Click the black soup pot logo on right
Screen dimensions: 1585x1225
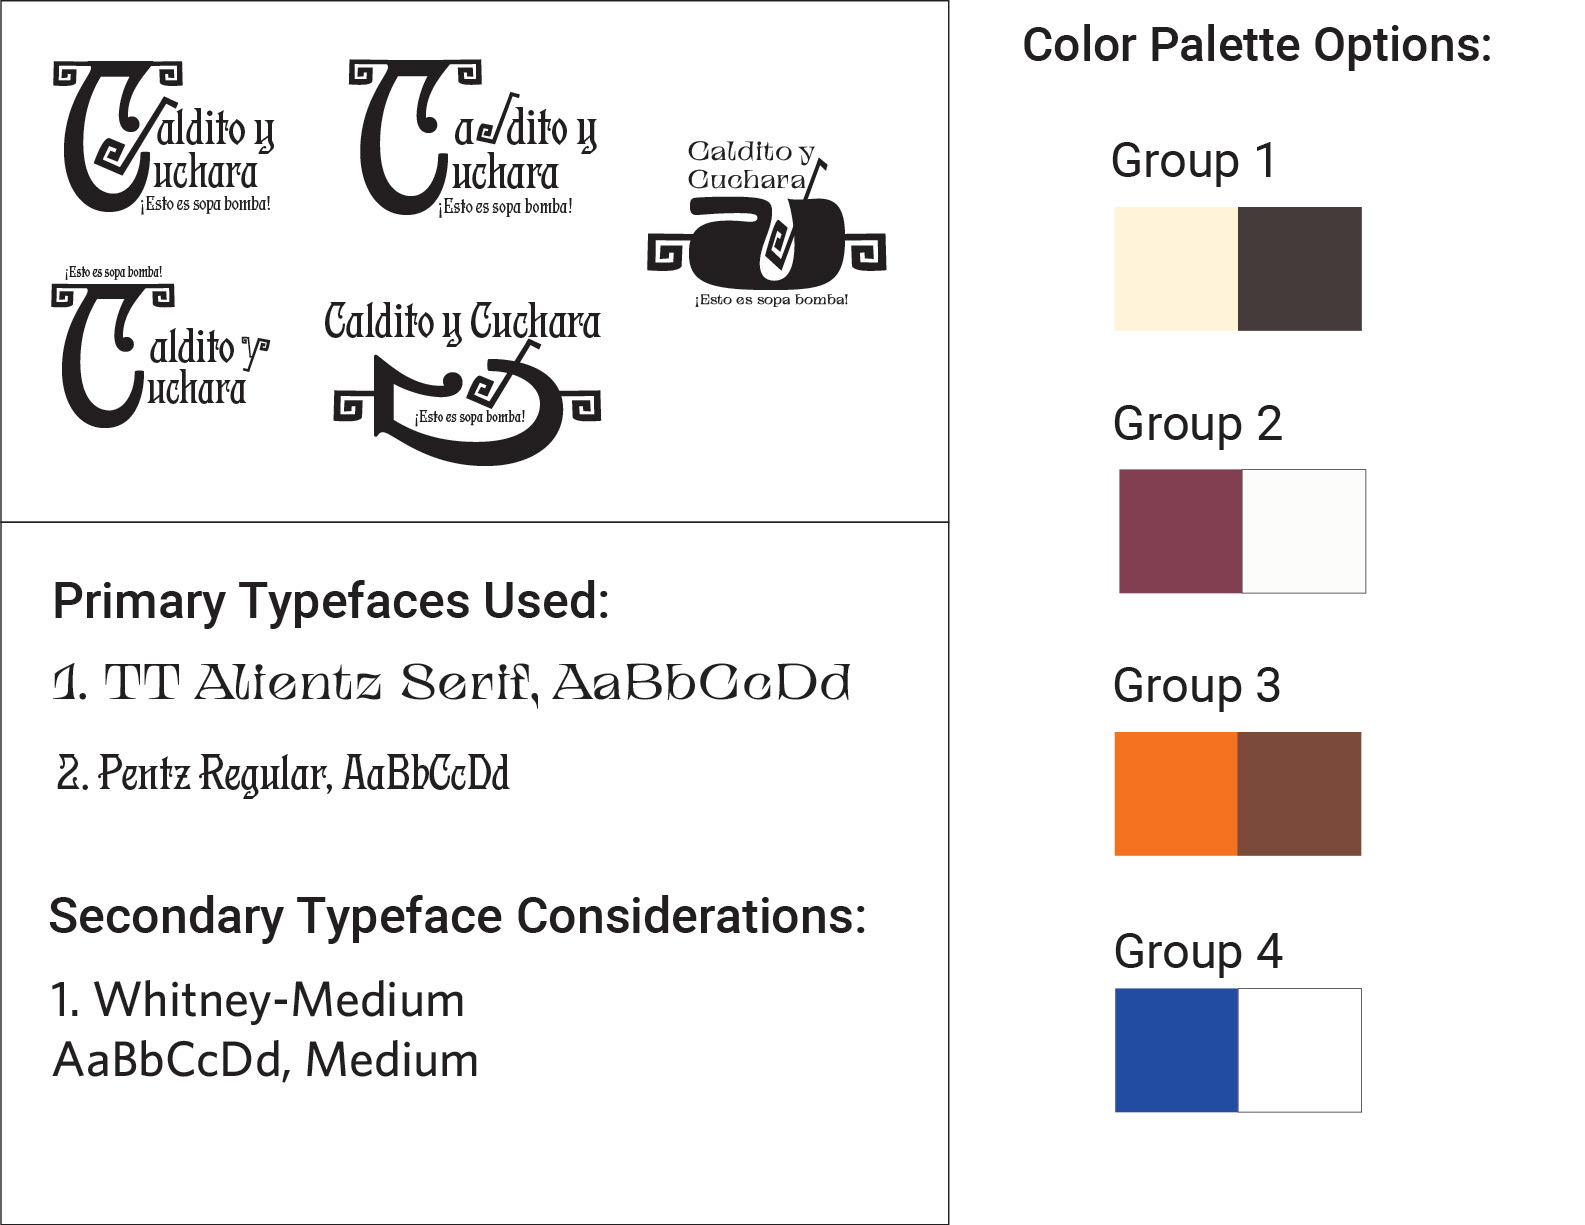pos(767,224)
